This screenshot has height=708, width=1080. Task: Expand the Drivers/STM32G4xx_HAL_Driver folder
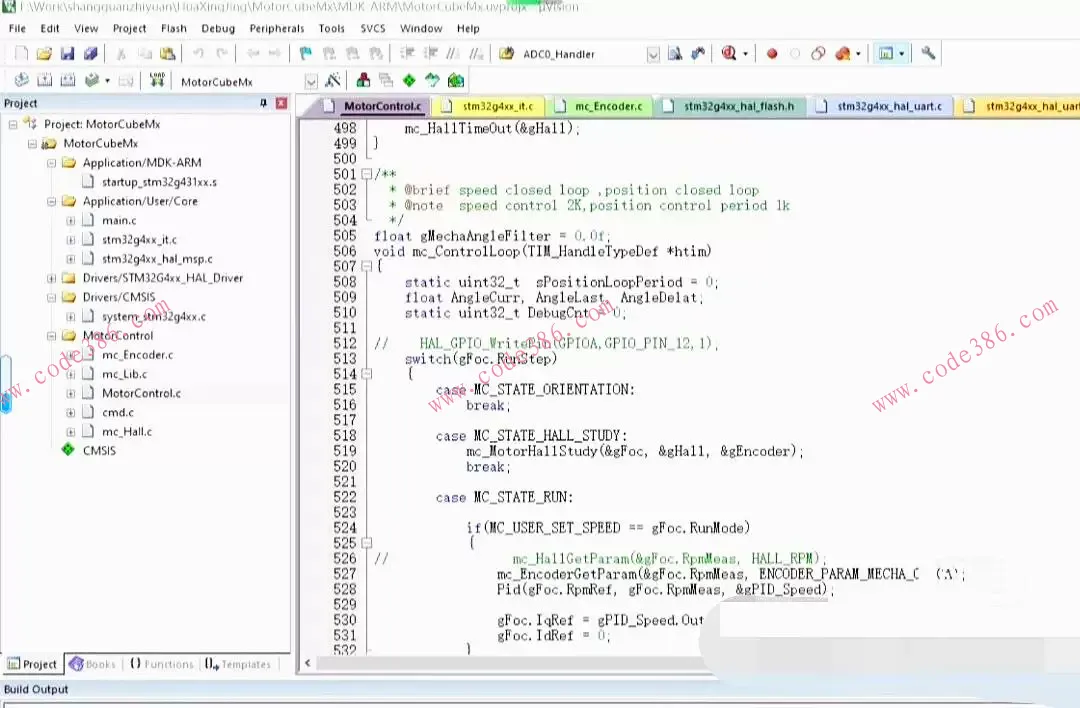(51, 278)
